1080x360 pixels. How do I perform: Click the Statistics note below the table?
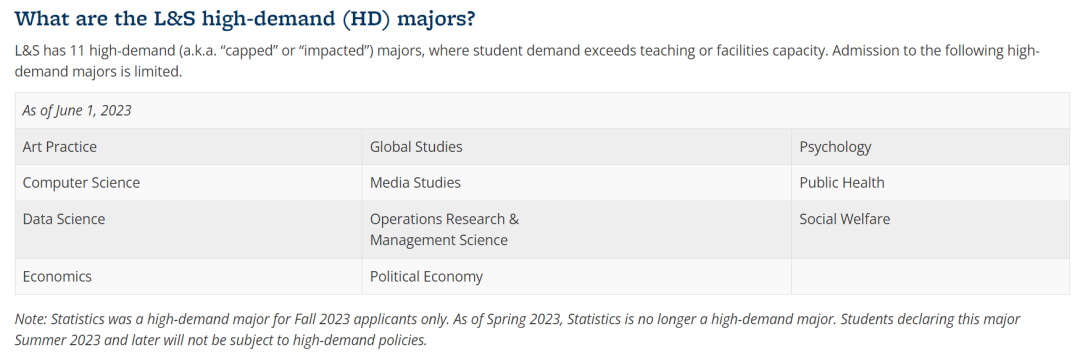[517, 330]
